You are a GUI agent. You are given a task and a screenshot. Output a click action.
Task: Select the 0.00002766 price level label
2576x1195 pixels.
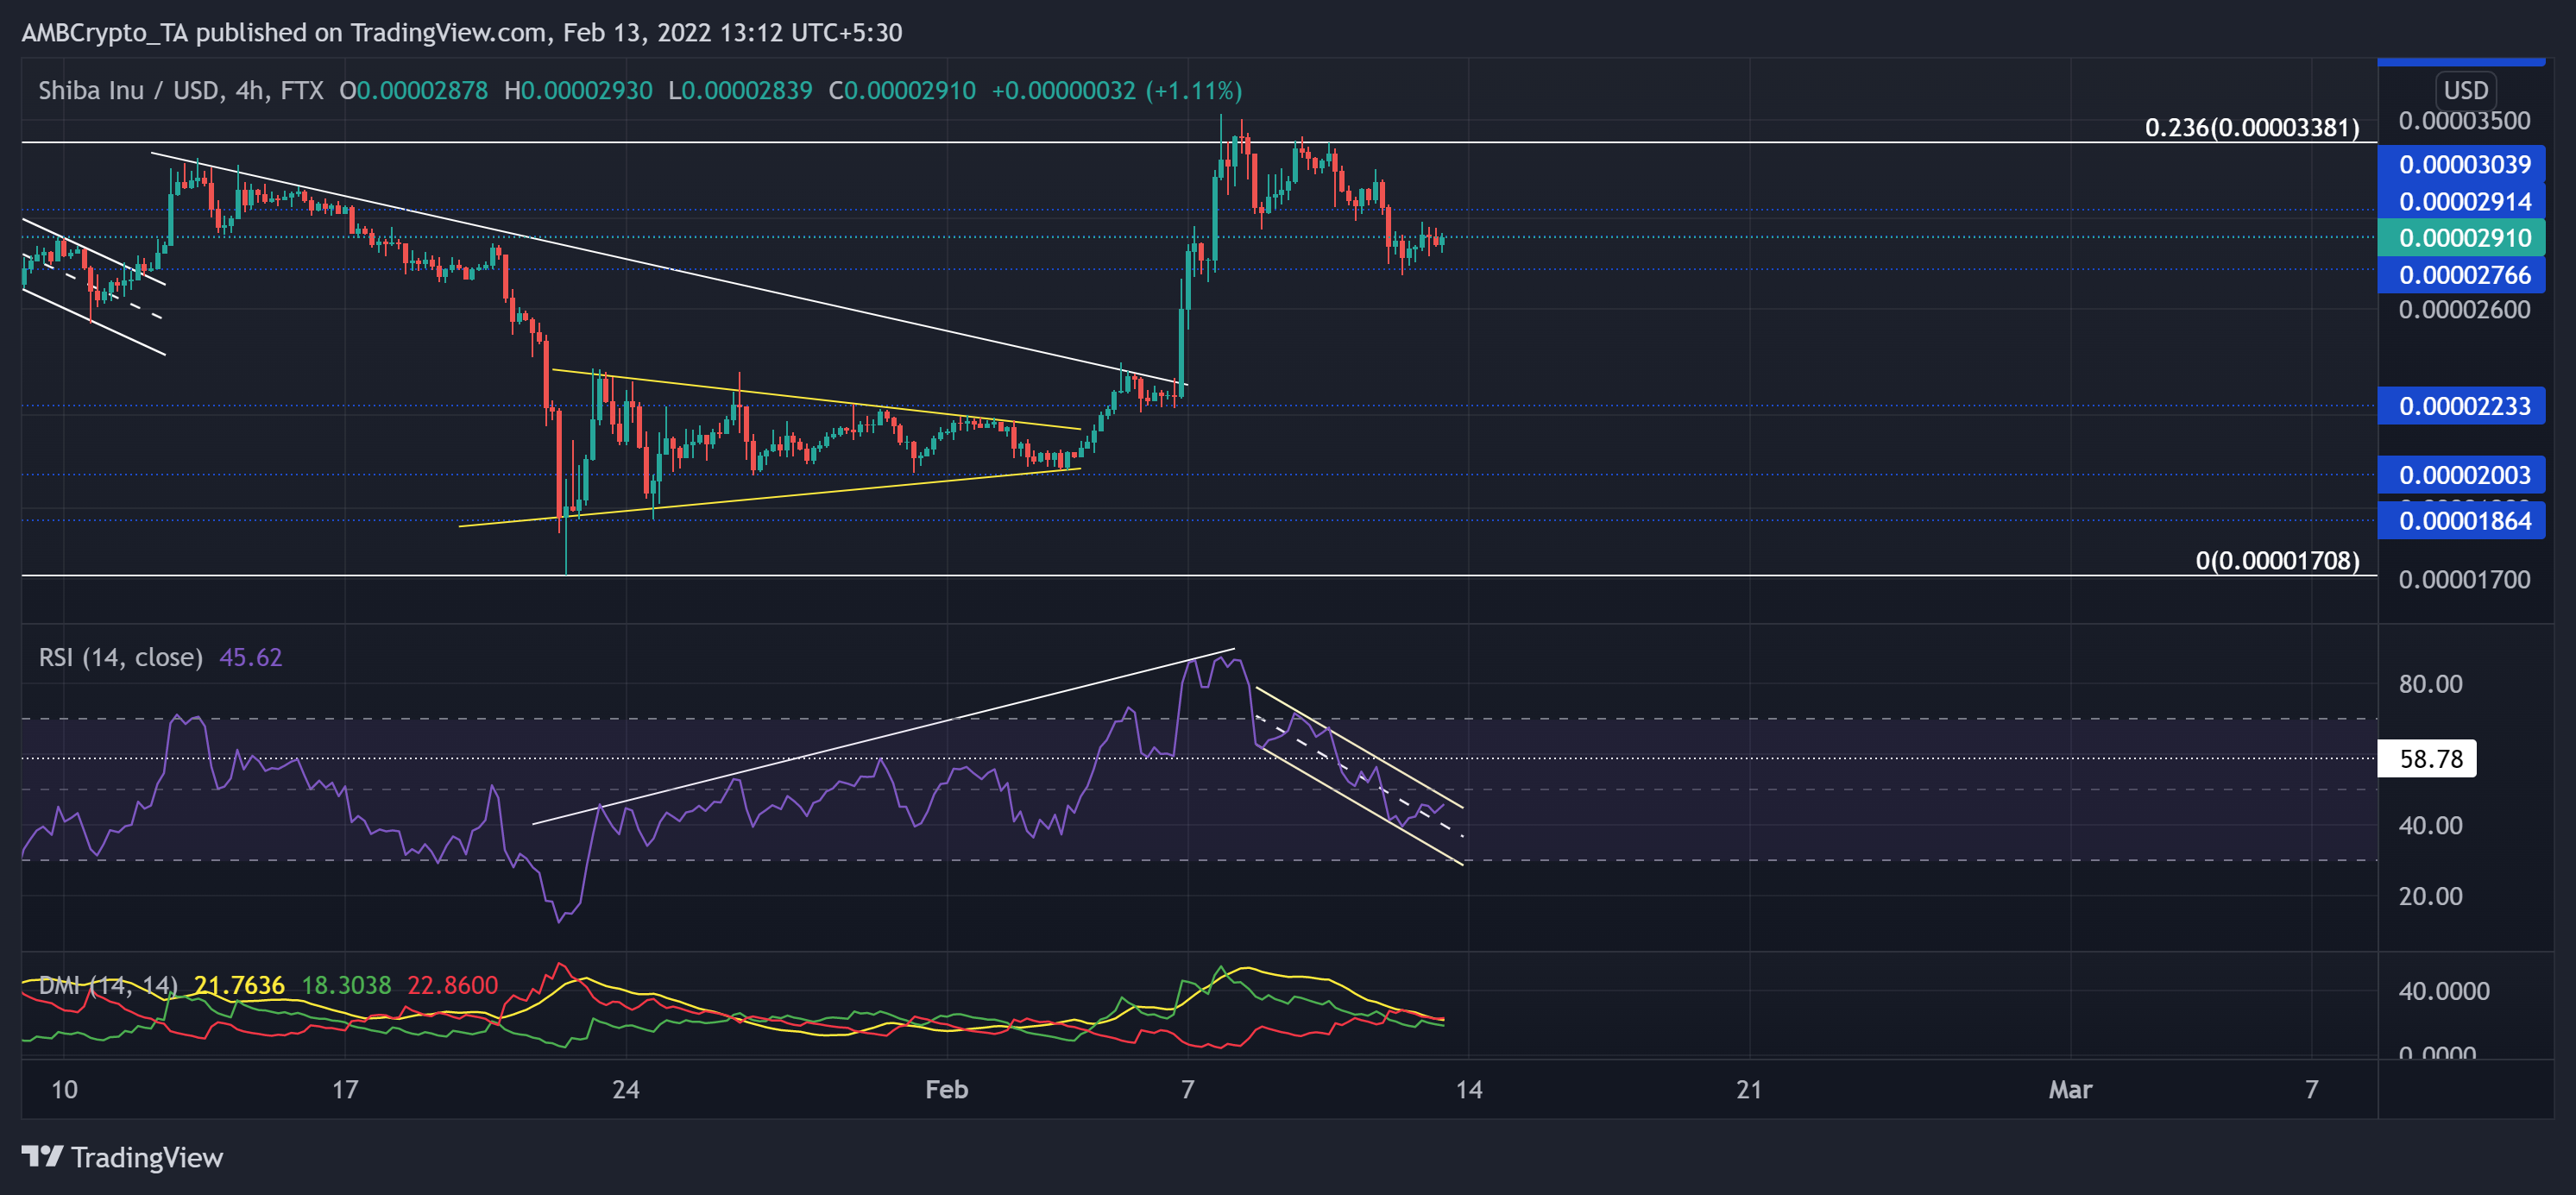click(2461, 275)
